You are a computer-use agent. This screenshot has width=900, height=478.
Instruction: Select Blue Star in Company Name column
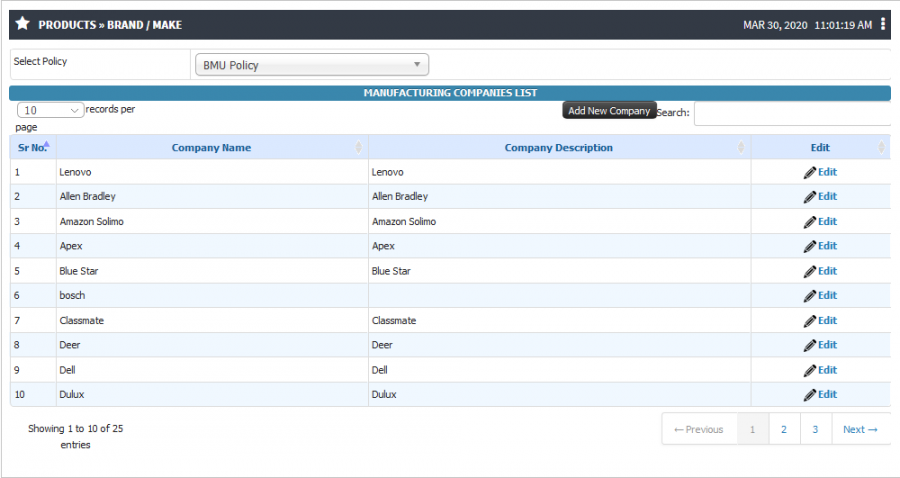[79, 271]
